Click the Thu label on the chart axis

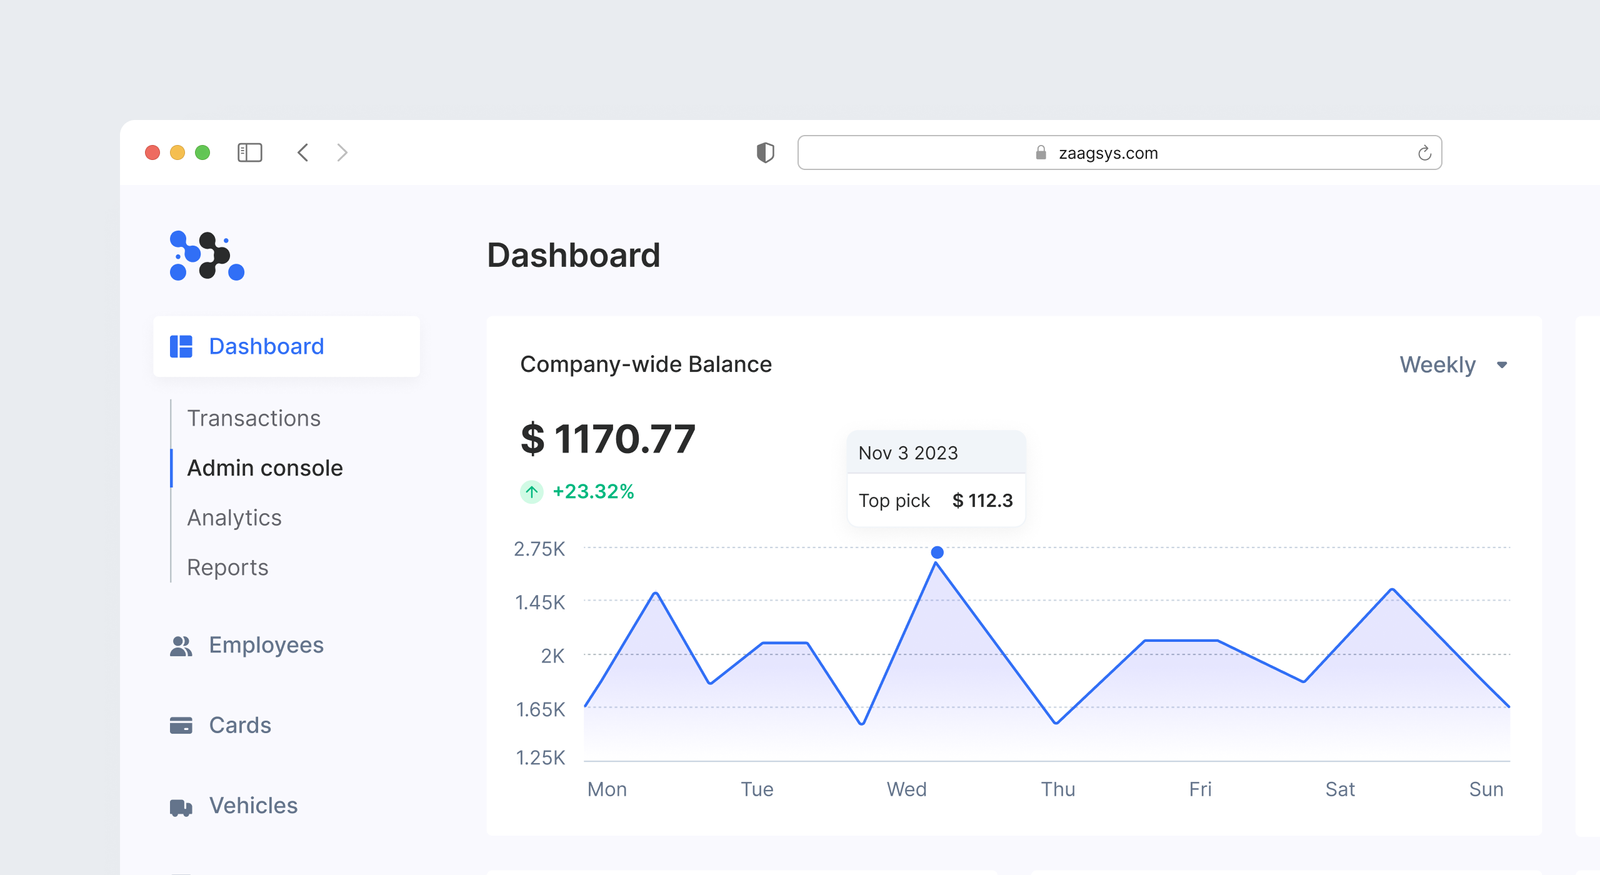pos(1058,790)
